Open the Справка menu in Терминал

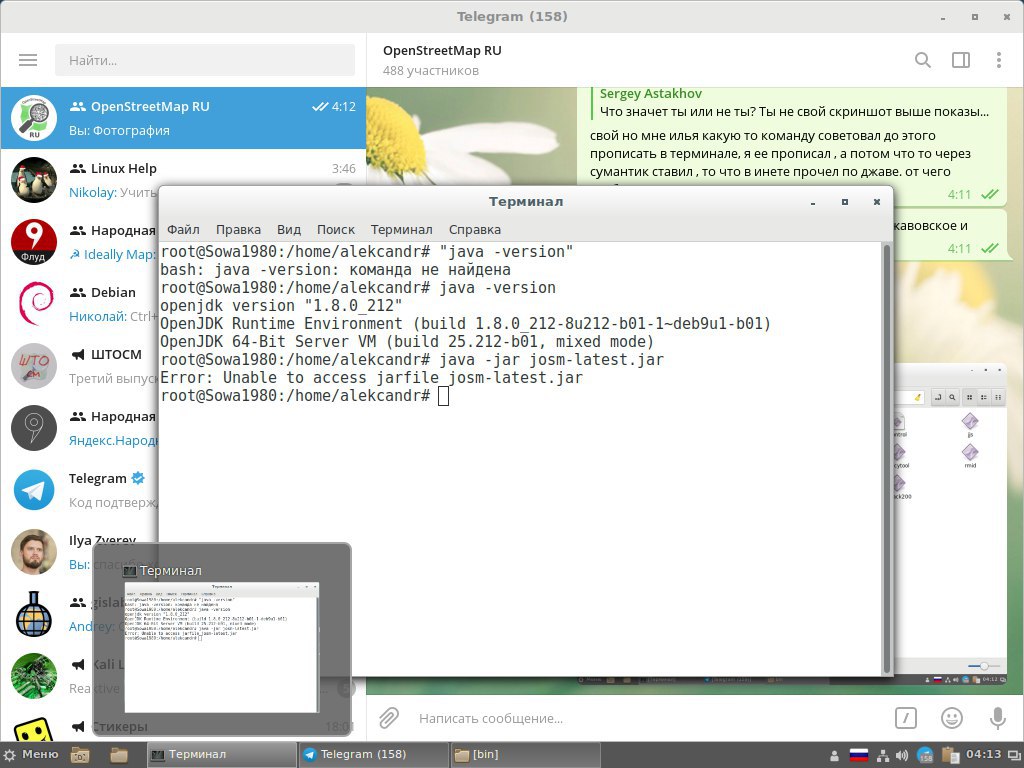[x=475, y=229]
